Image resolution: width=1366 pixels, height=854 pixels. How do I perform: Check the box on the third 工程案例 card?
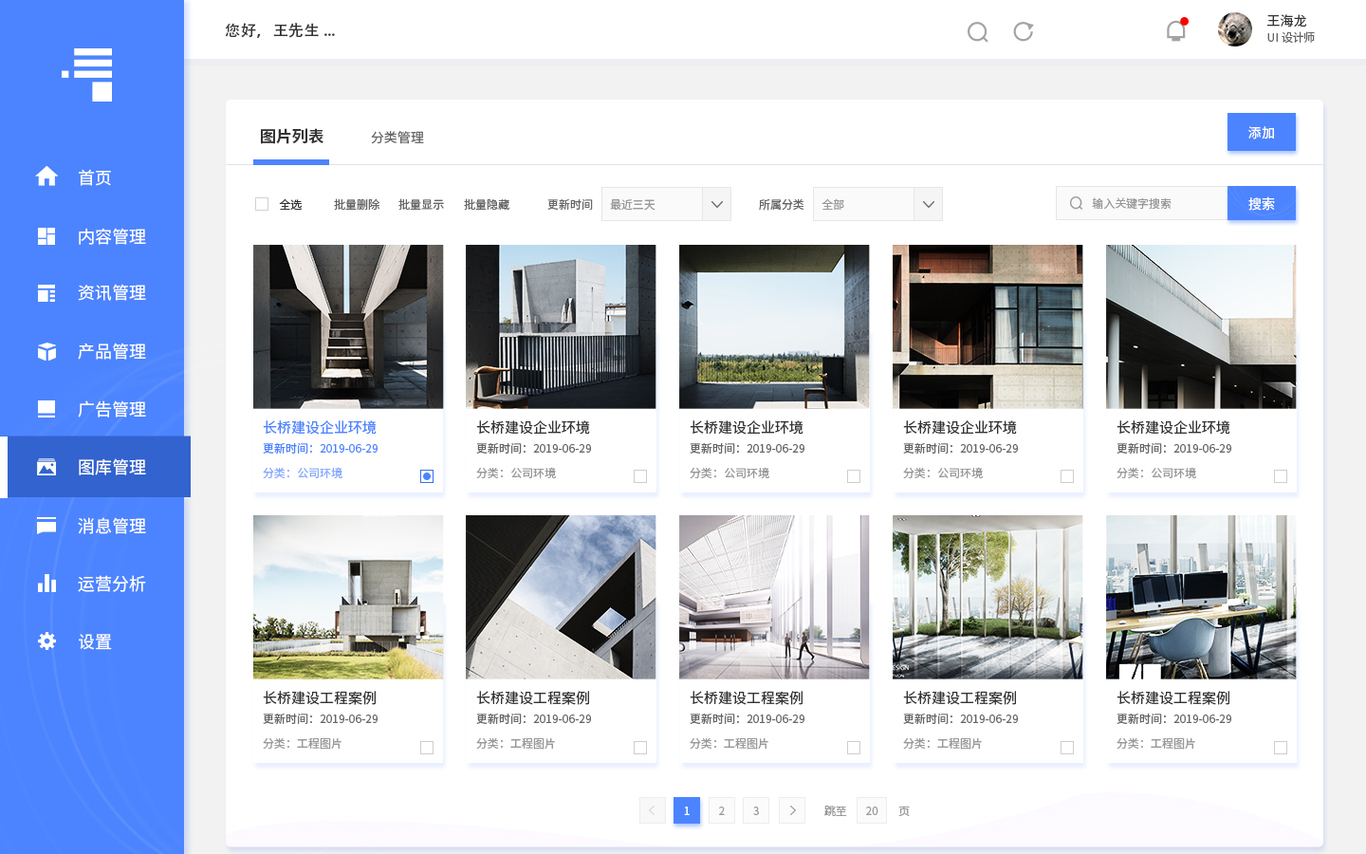point(854,747)
